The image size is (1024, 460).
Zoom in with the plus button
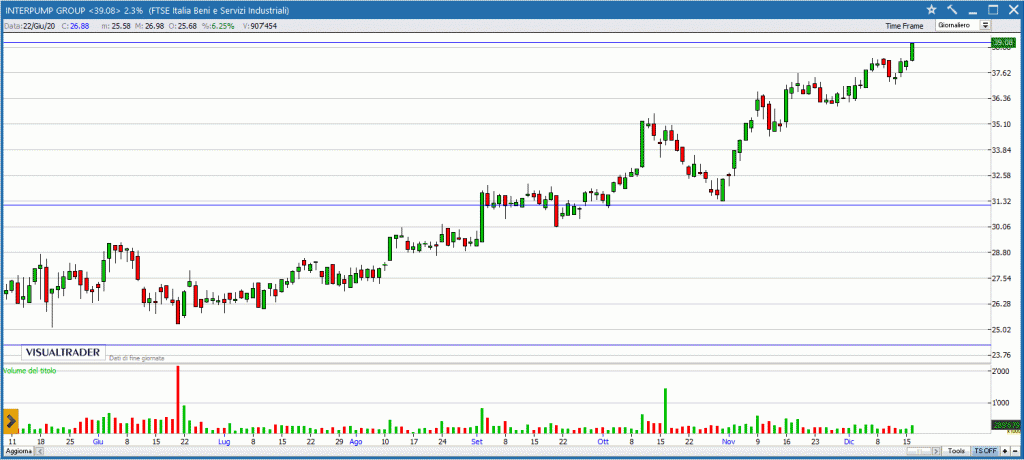click(x=1004, y=452)
